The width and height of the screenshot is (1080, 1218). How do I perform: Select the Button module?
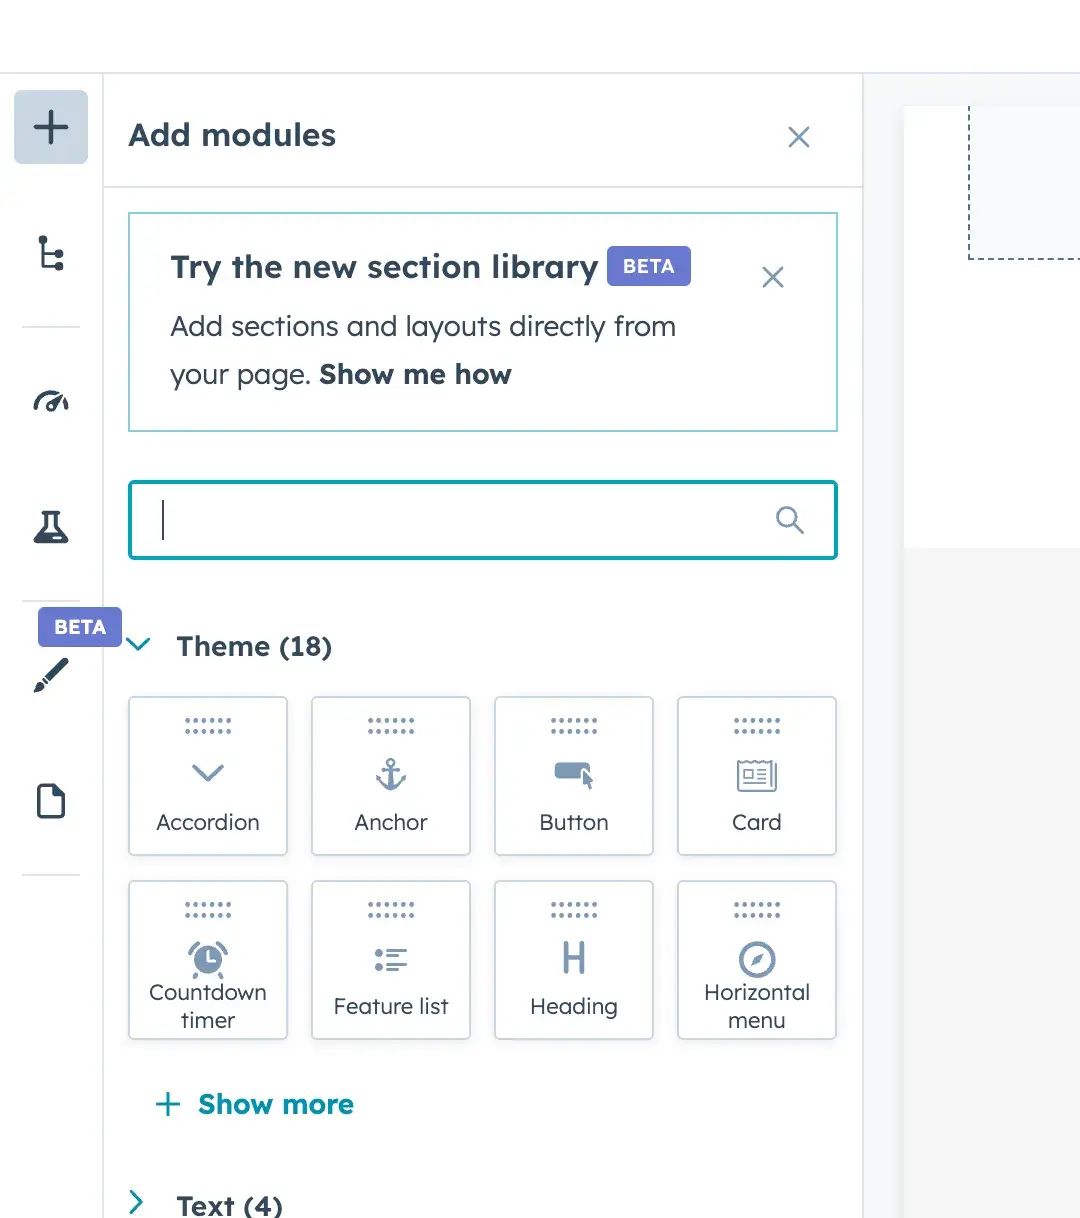coord(573,776)
